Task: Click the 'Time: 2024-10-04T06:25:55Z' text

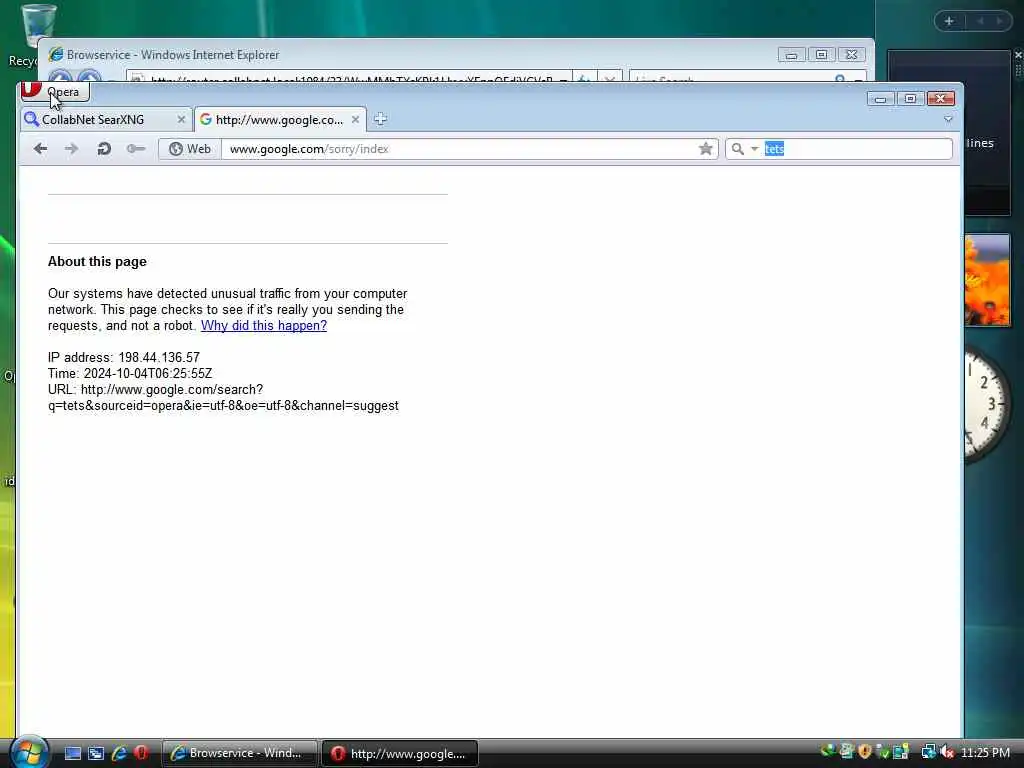Action: 130,374
